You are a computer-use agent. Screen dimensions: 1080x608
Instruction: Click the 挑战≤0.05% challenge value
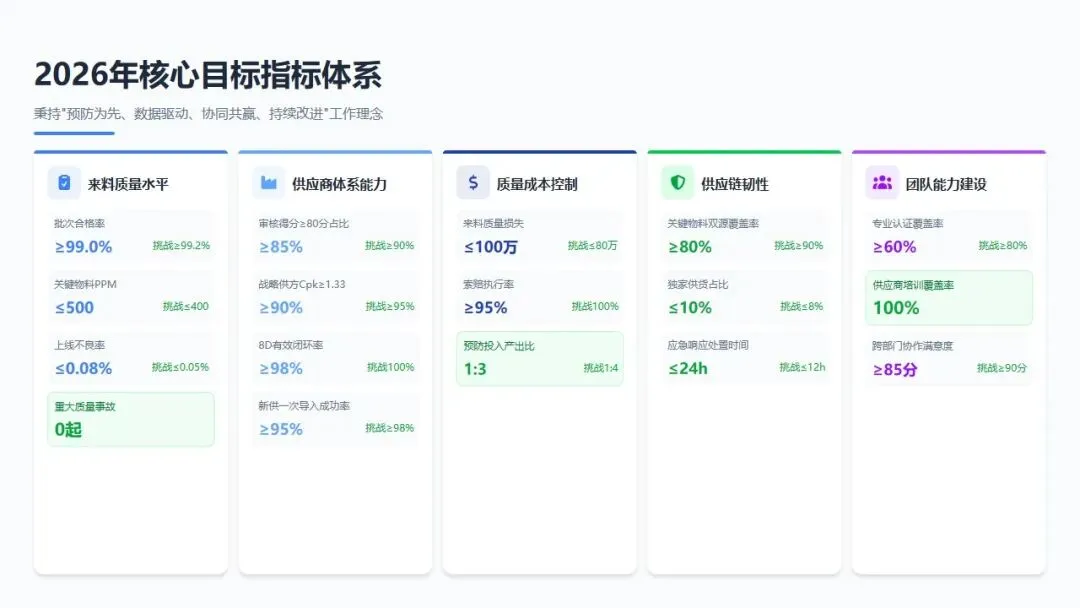180,367
